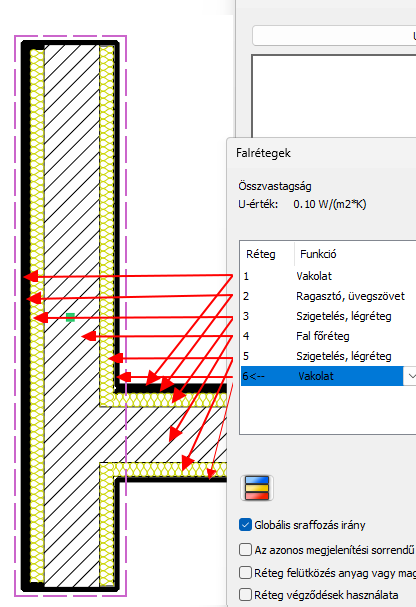
Task: Check Réteg végződések használata
Action: click(245, 594)
